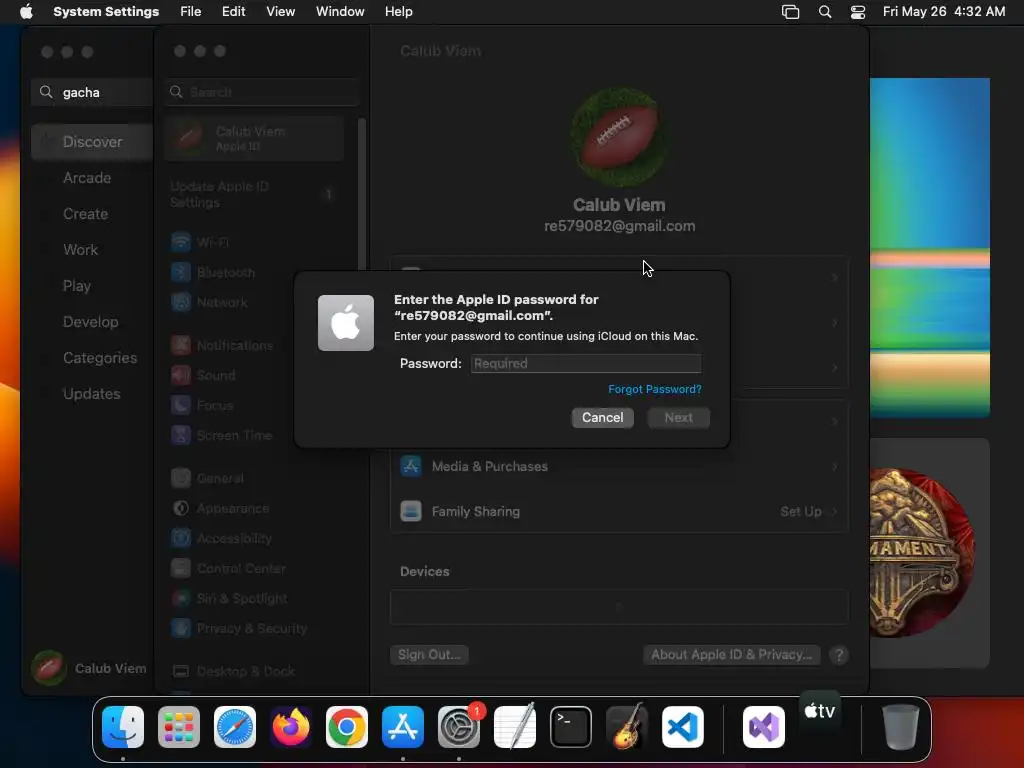This screenshot has width=1024, height=768.
Task: Click Bluetooth icon in settings sidebar
Action: (181, 272)
